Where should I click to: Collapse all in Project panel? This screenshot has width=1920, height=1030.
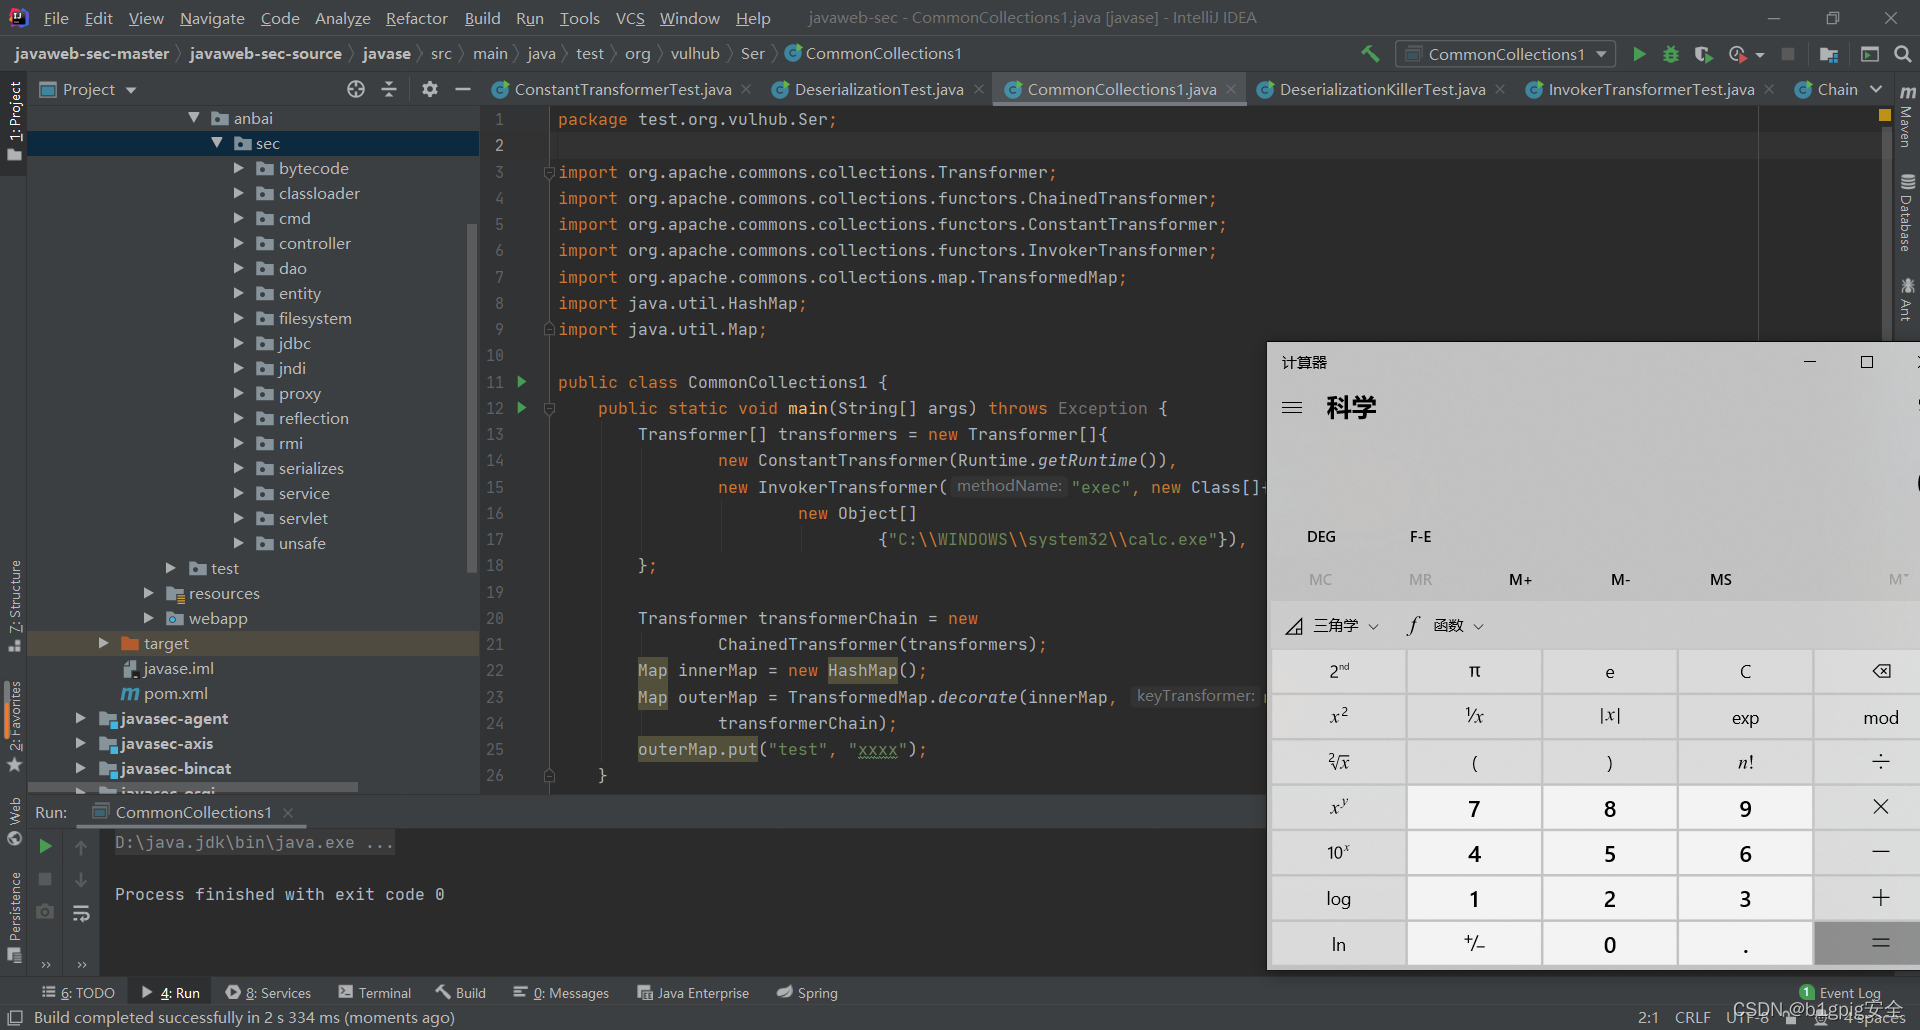point(390,89)
